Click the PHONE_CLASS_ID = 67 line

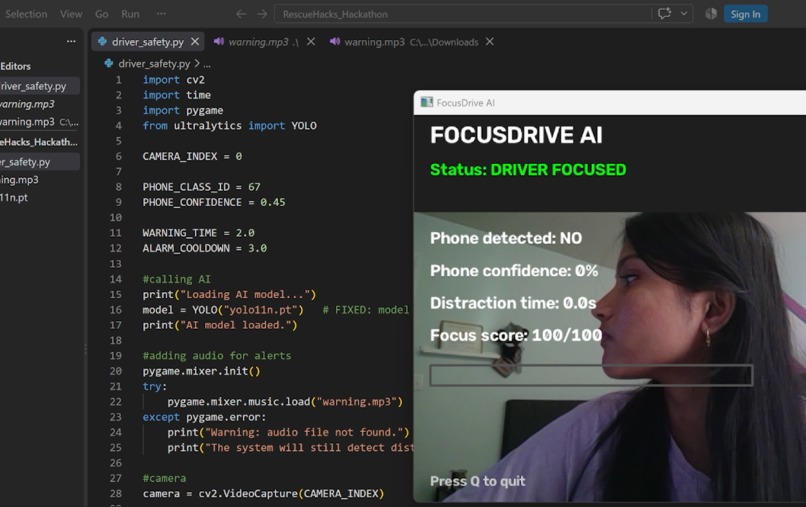click(202, 187)
